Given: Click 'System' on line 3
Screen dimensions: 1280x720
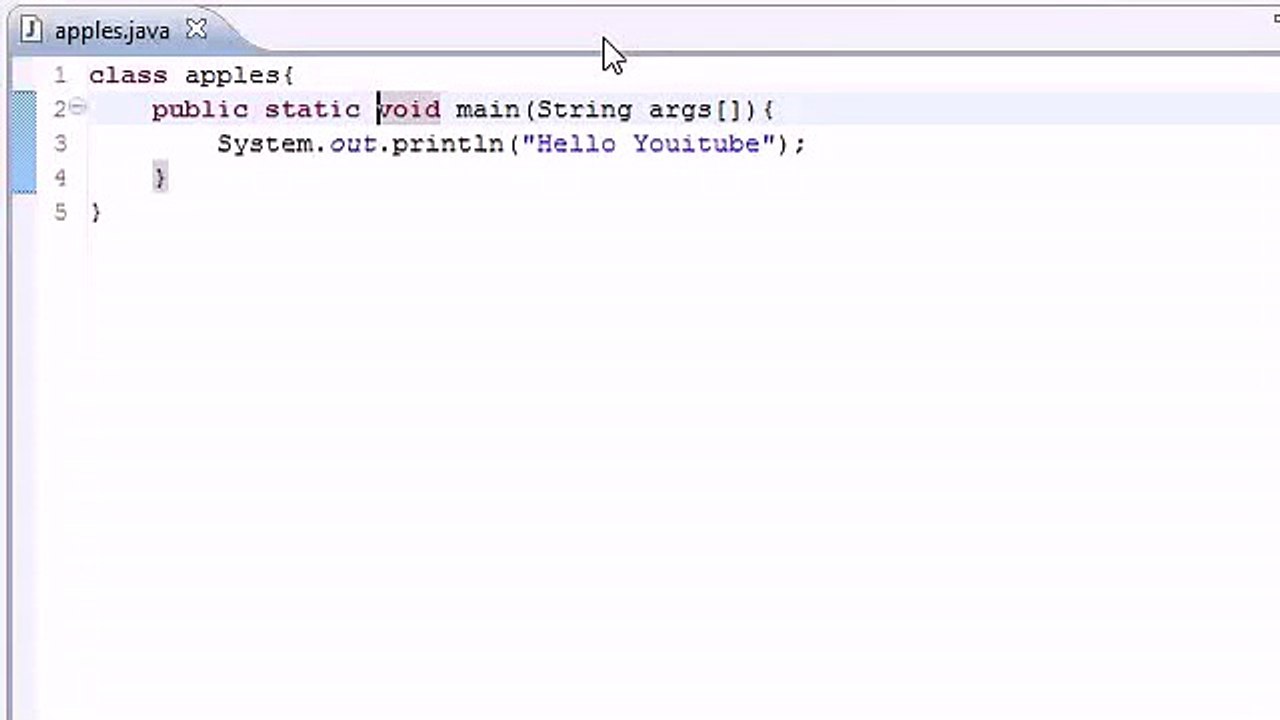Looking at the screenshot, I should point(265,144).
